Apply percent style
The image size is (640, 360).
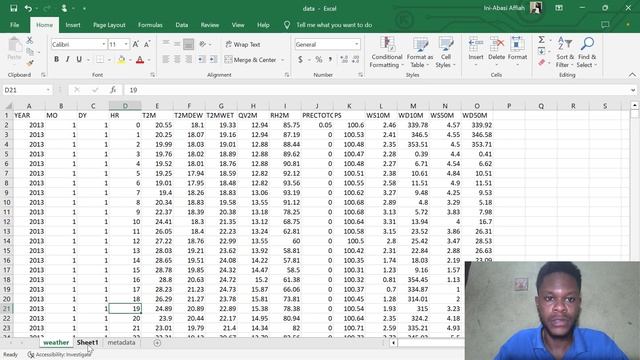tap(319, 60)
